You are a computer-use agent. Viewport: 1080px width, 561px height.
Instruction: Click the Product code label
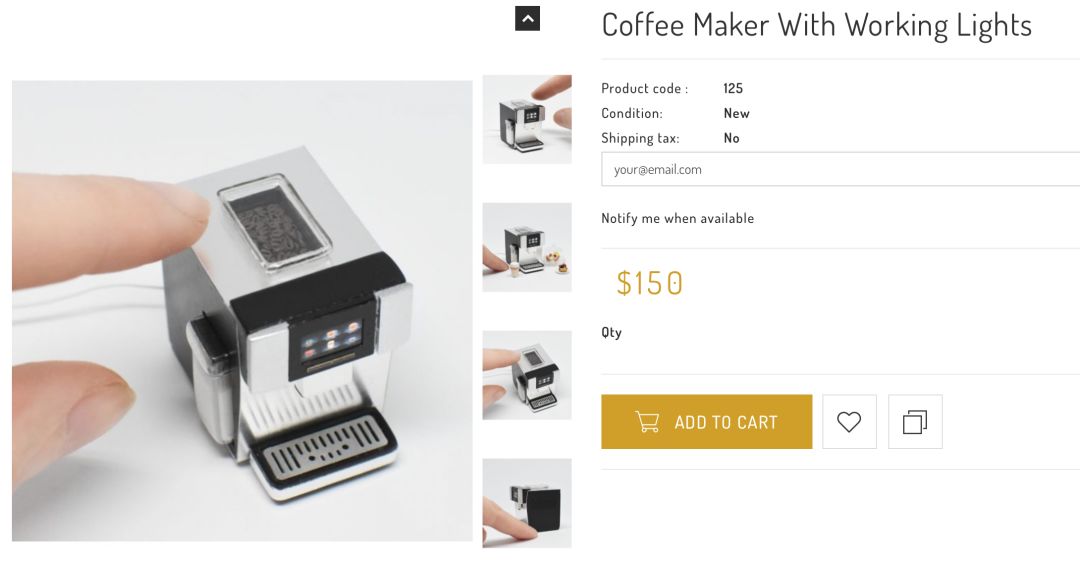click(644, 88)
